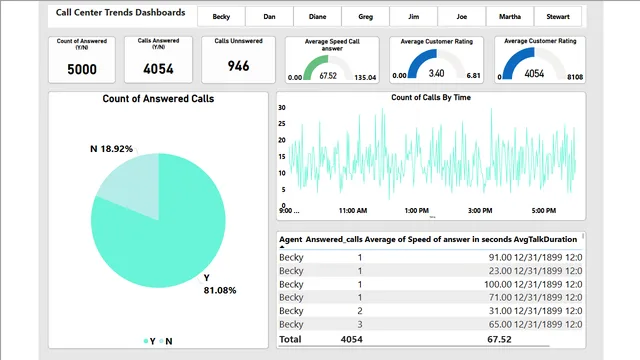Click the 71.00 speed value in table
The width and height of the screenshot is (640, 360).
point(500,298)
